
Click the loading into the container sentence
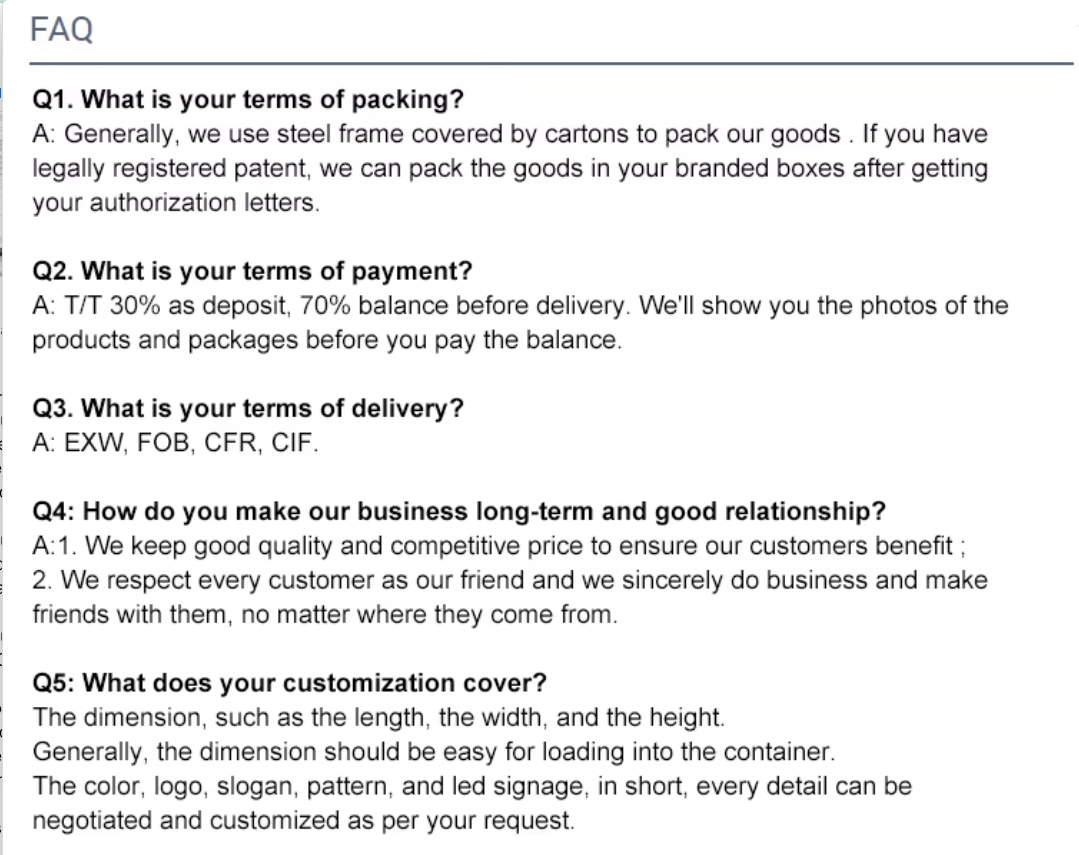click(x=433, y=751)
